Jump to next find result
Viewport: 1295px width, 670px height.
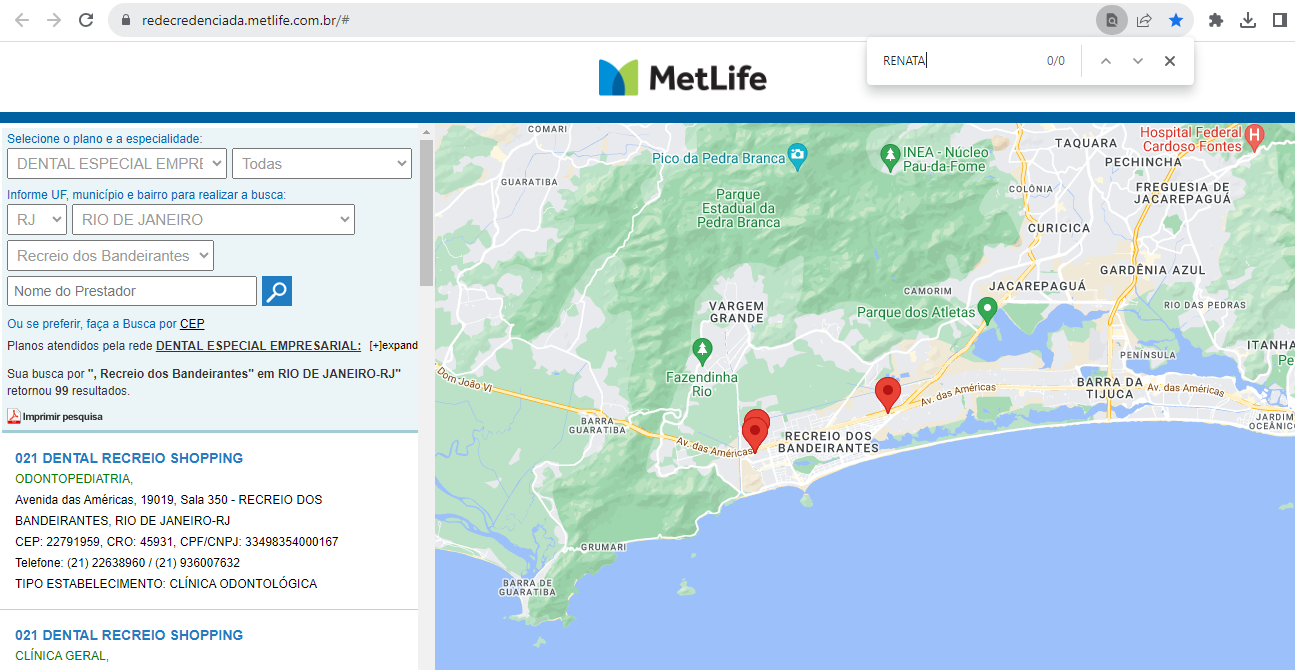pos(1137,61)
